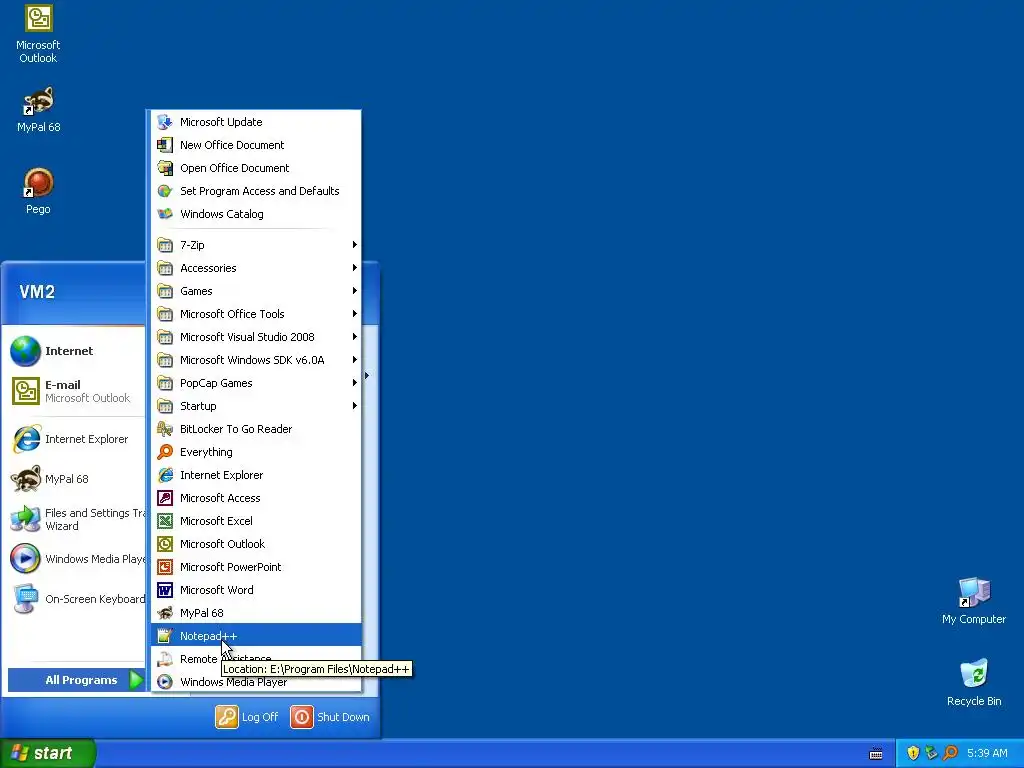Open Microsoft Update from programs list
The height and width of the screenshot is (768, 1024).
(x=256, y=122)
